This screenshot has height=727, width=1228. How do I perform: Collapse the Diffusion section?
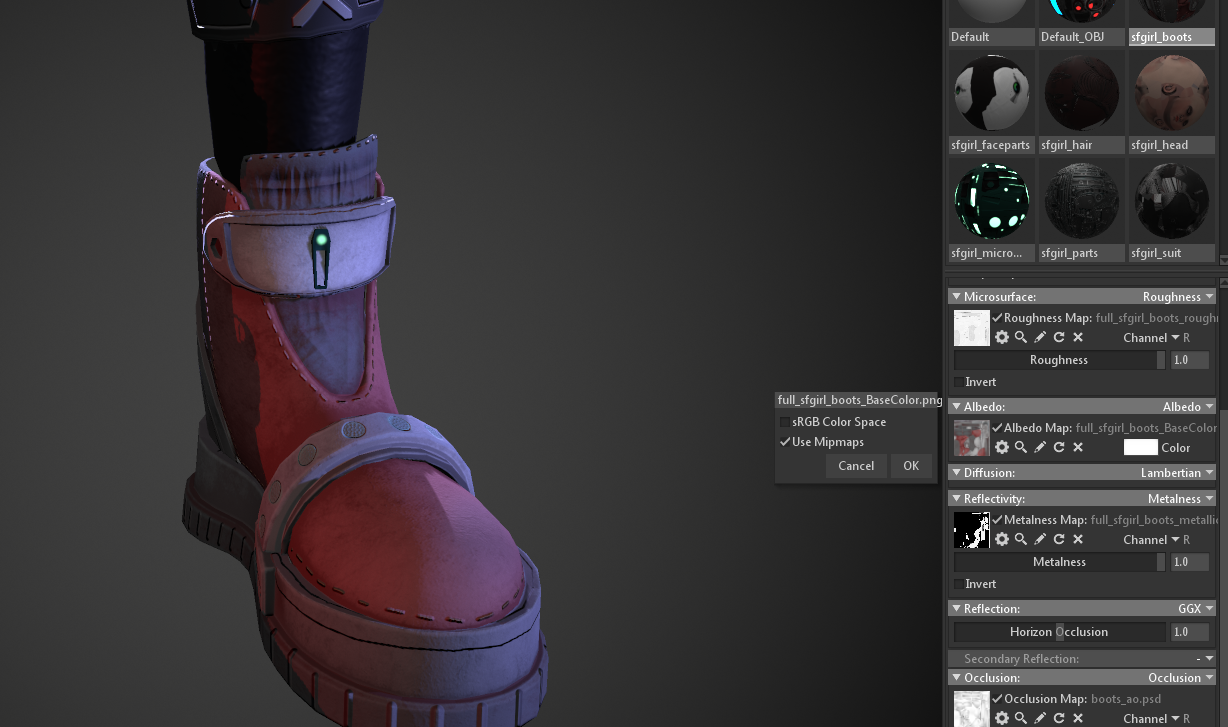(956, 473)
